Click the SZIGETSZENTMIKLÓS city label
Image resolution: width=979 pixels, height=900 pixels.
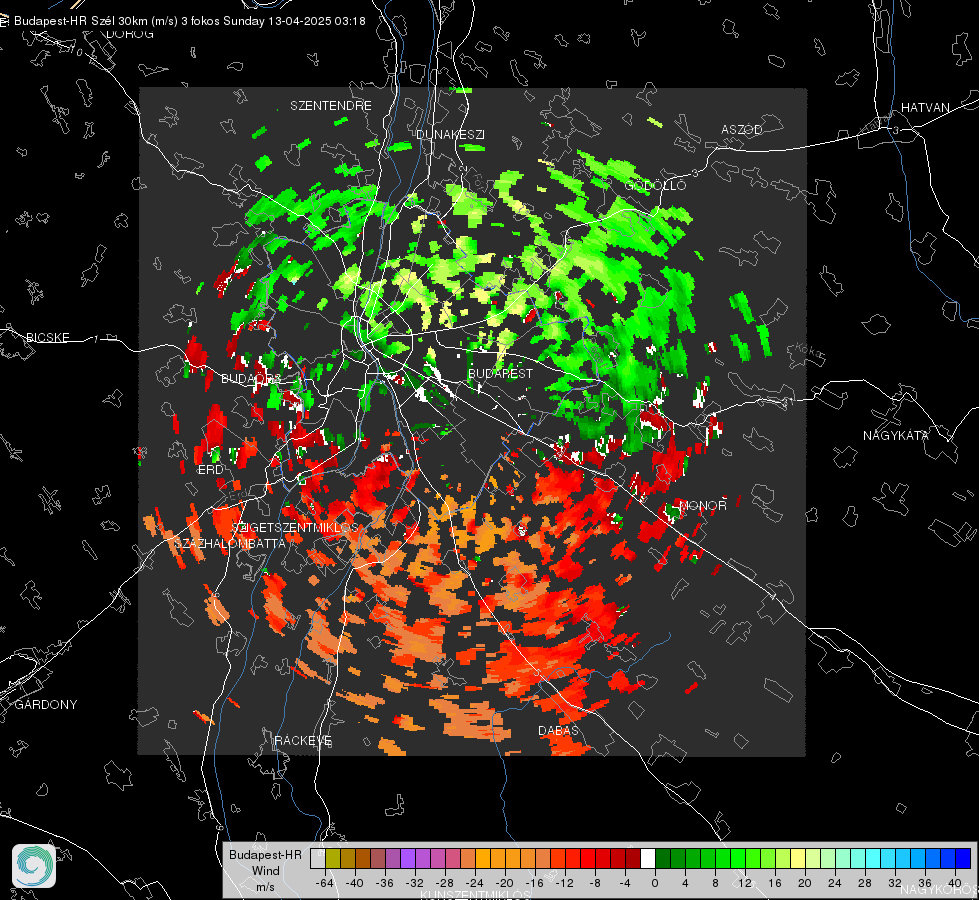[x=295, y=527]
